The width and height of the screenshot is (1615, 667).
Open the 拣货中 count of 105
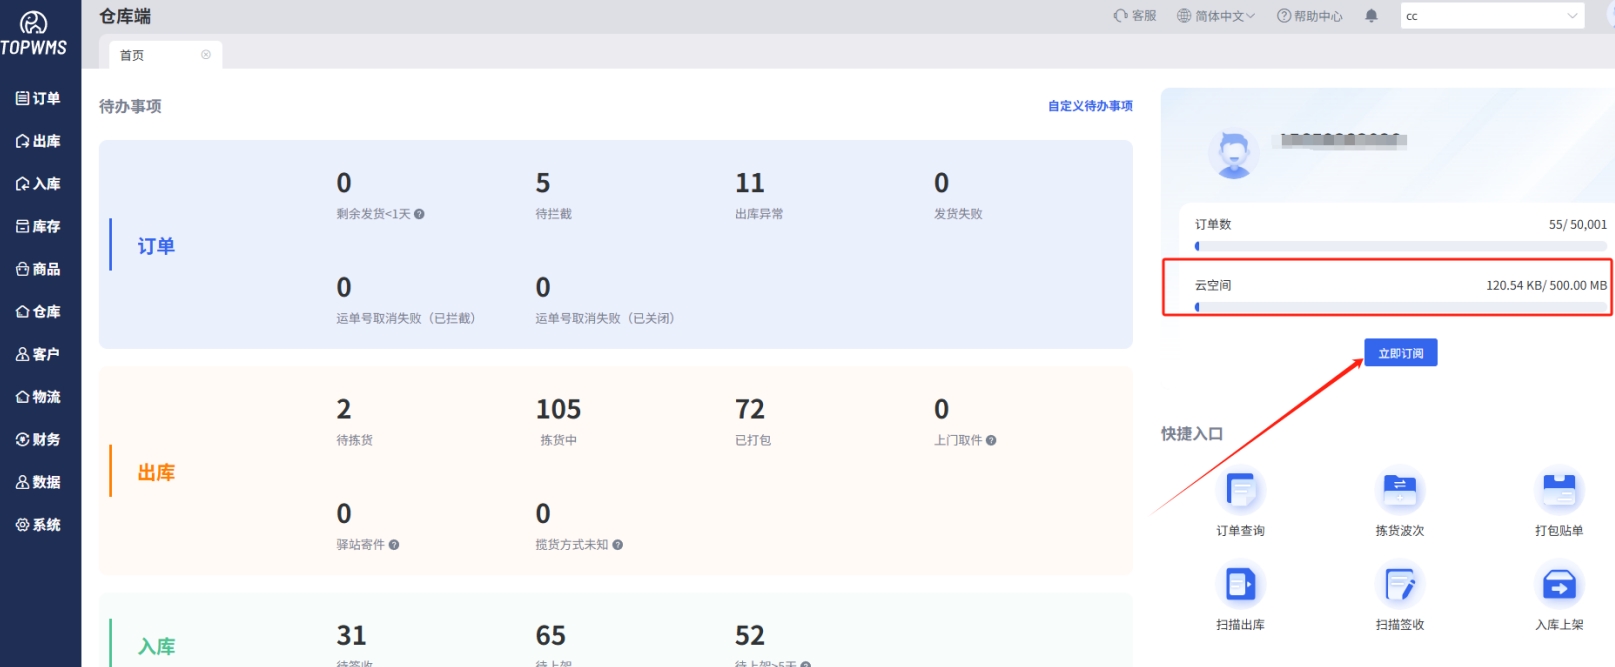click(558, 409)
